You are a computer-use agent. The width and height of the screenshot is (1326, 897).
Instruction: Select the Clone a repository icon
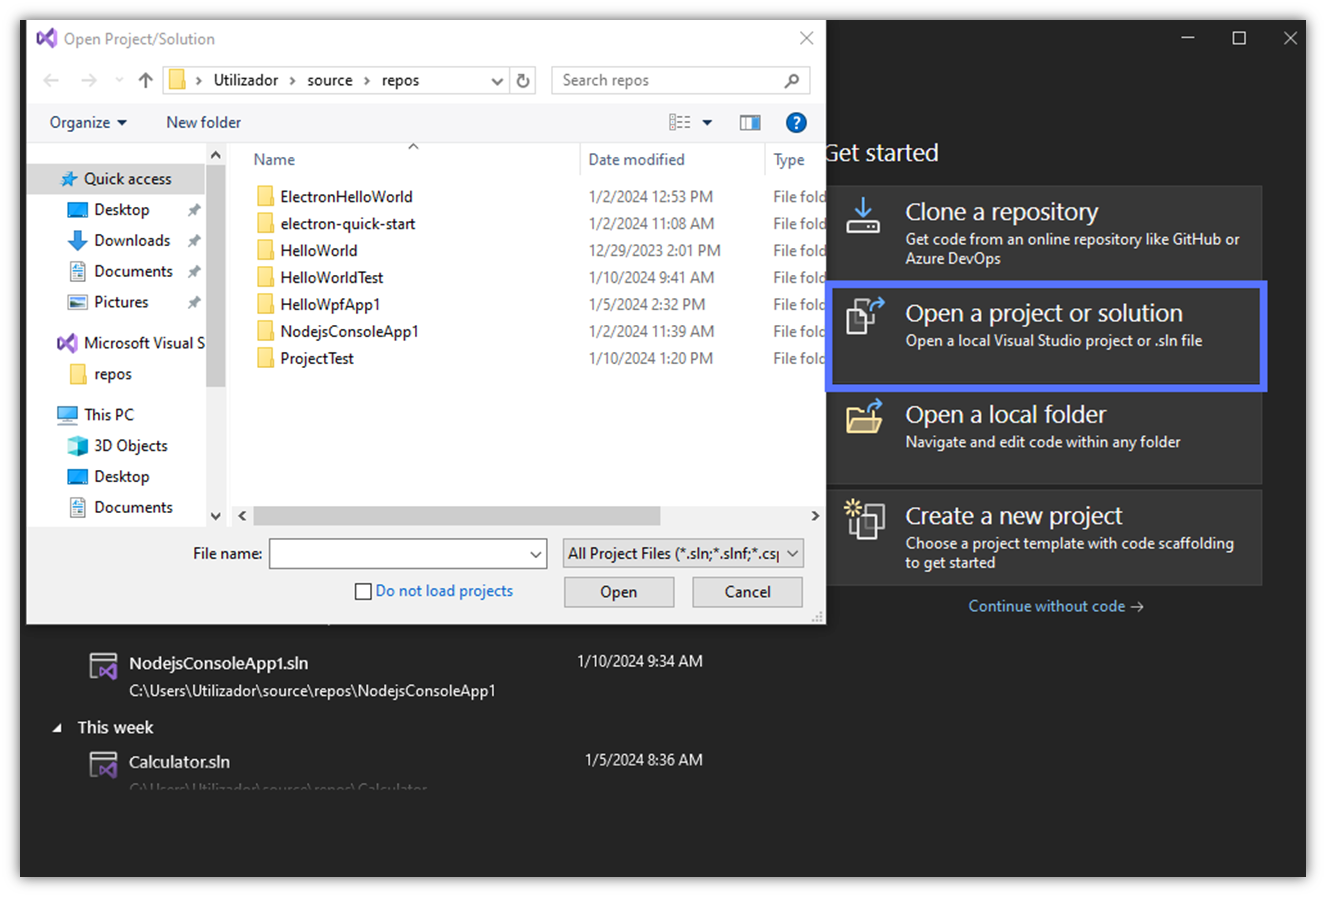(x=862, y=216)
